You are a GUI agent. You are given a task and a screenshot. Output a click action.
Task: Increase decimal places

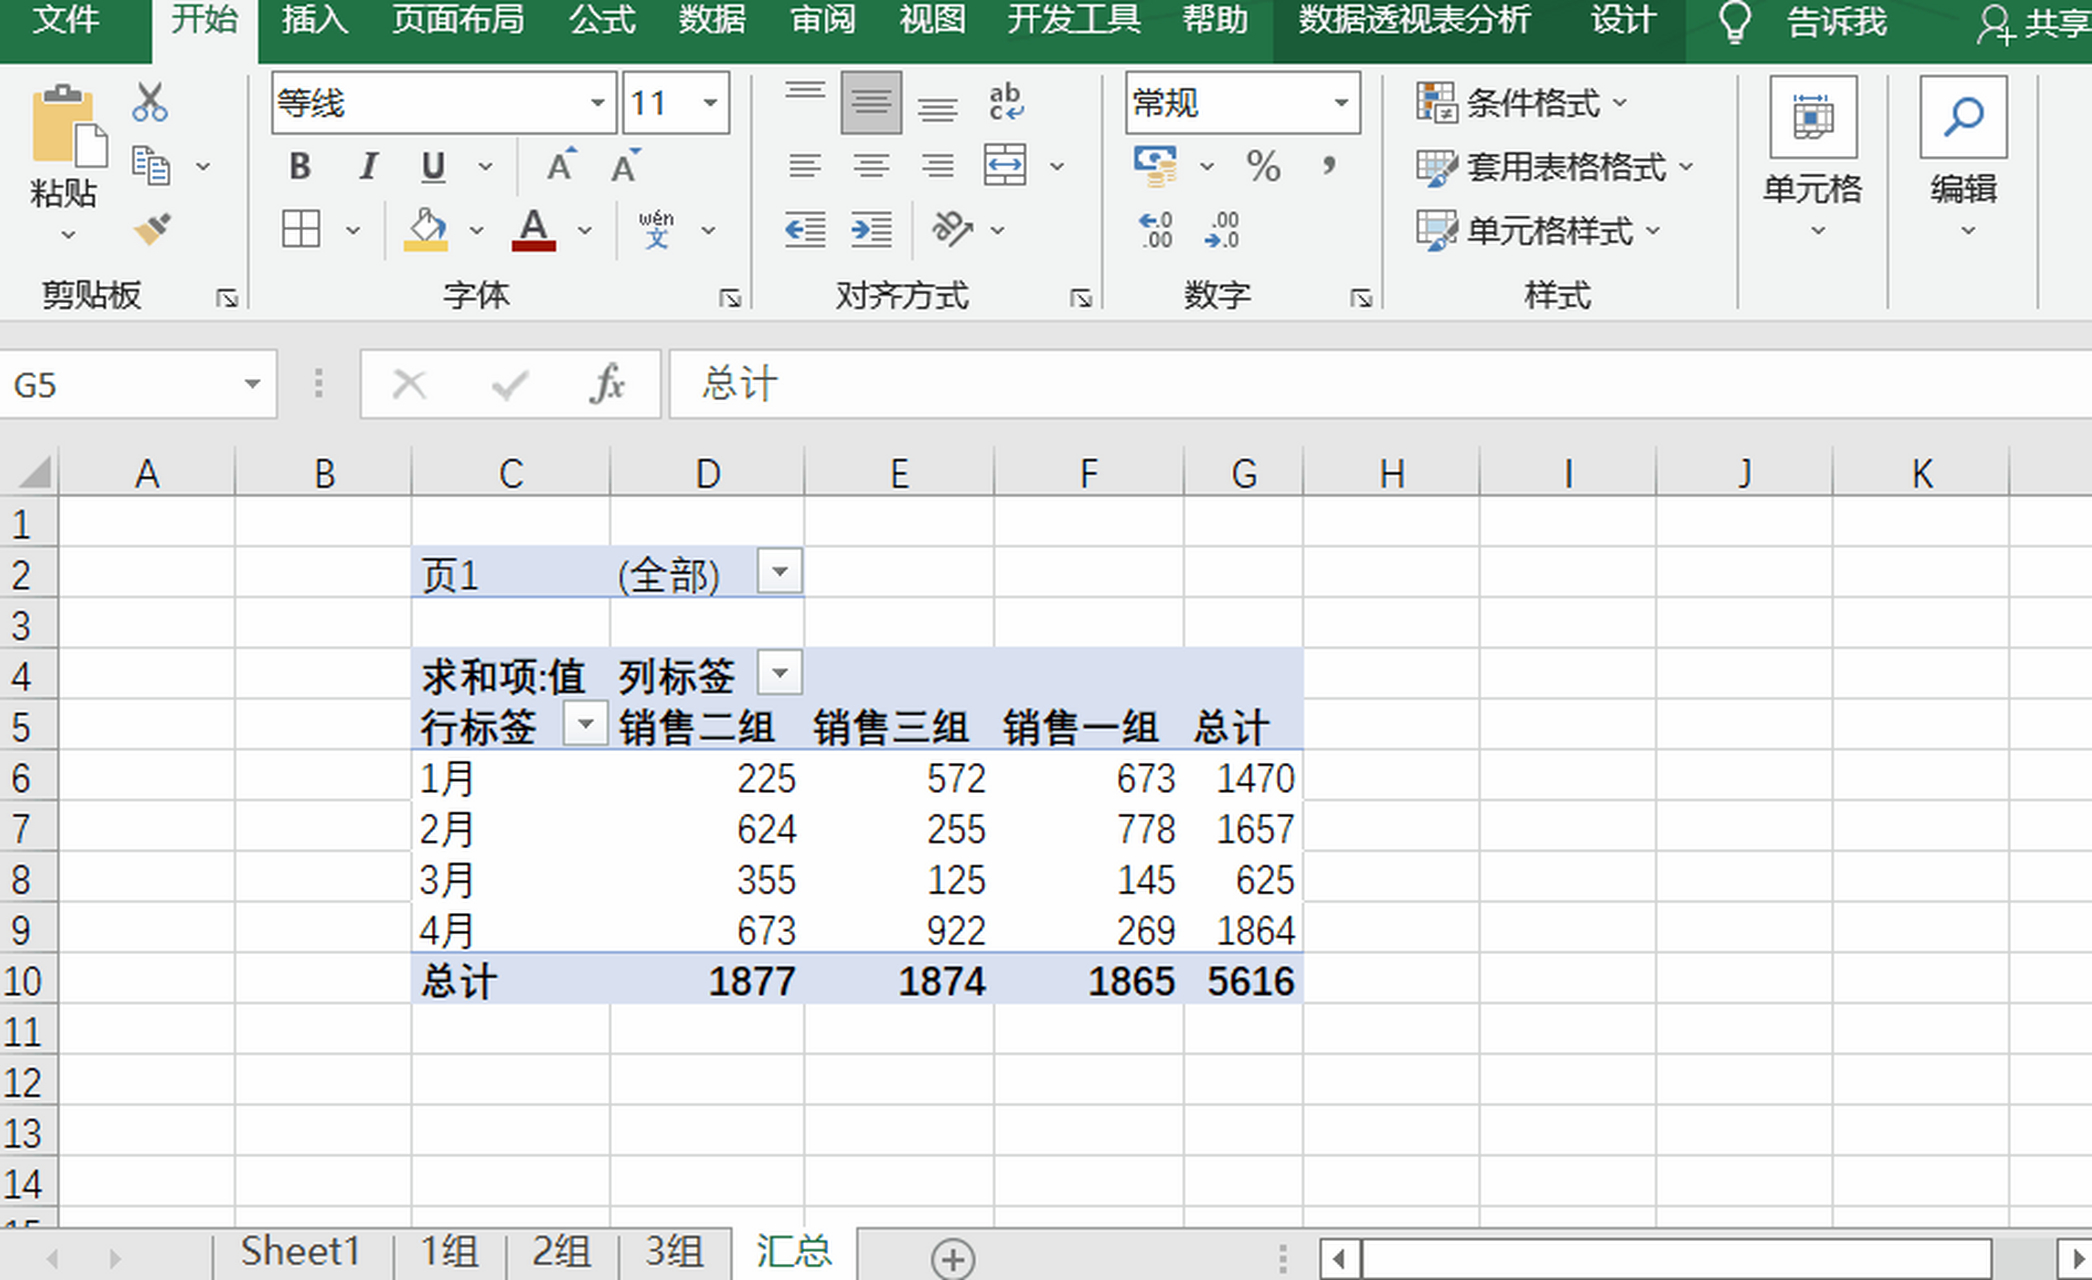(1156, 230)
